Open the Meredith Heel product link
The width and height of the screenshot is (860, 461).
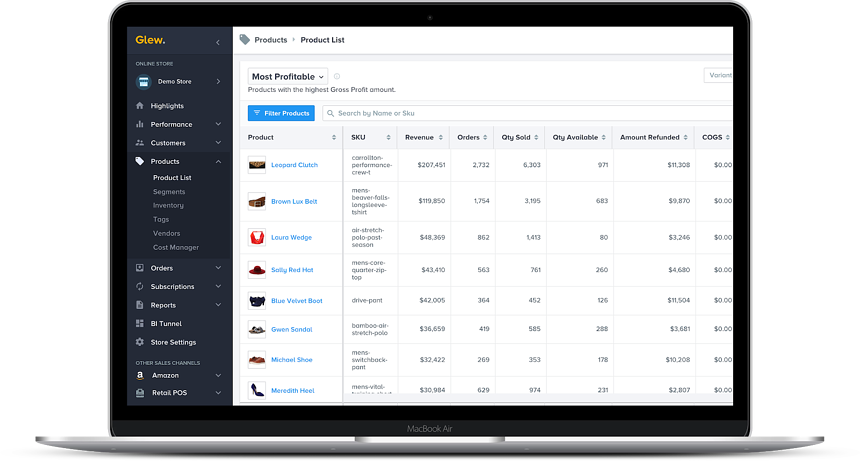[x=293, y=391]
